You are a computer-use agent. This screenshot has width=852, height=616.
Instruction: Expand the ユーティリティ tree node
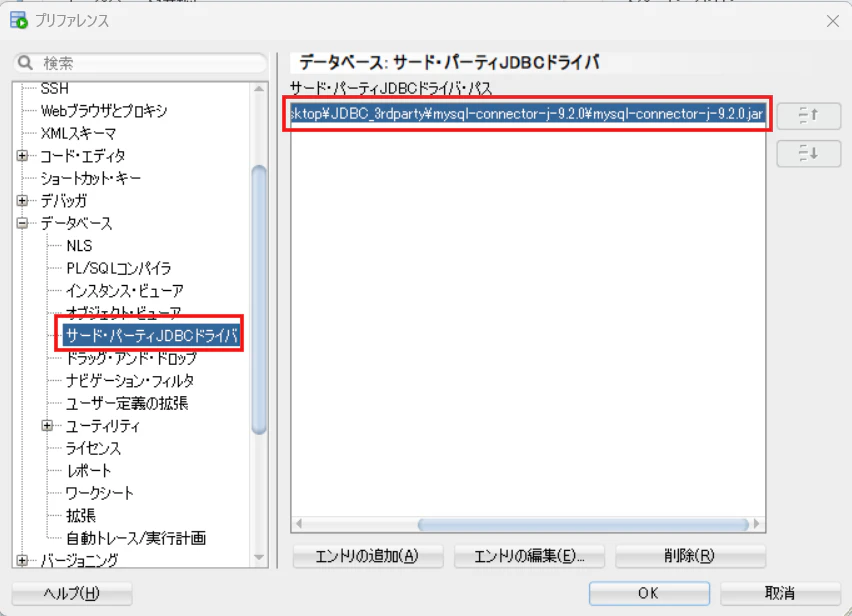pos(47,426)
